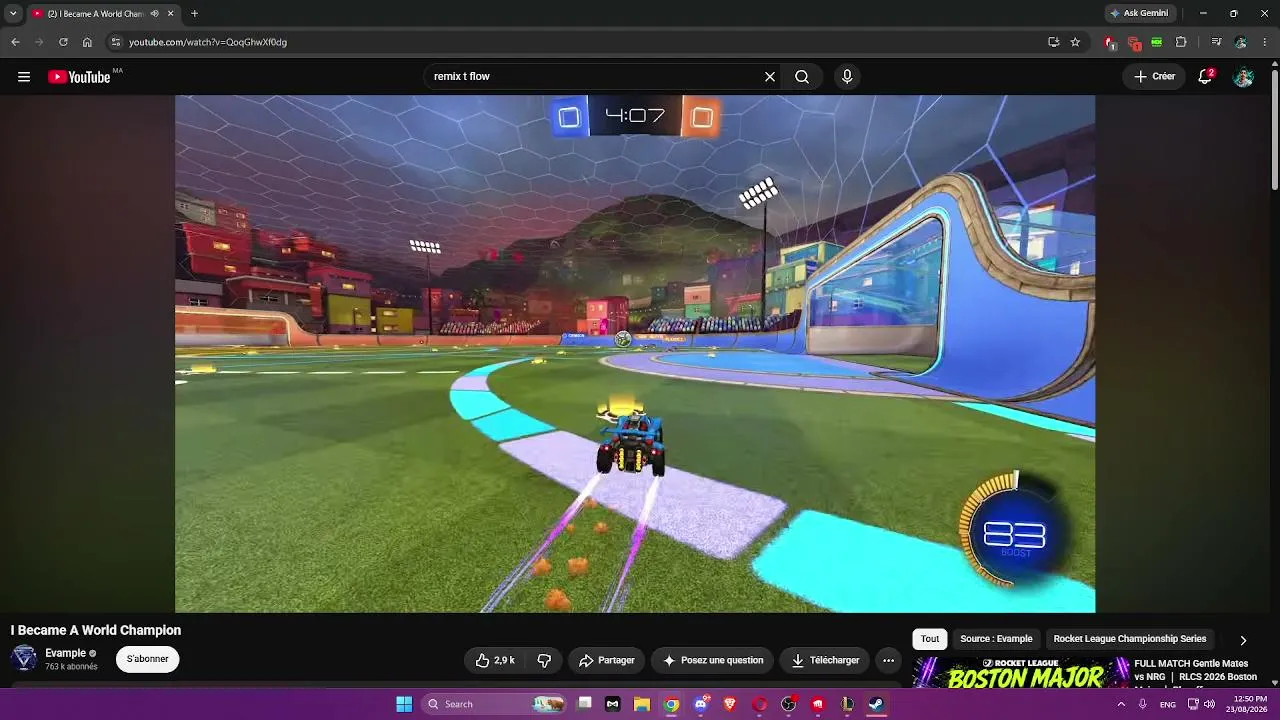
Task: Click the Rocket League video player
Action: [635, 353]
